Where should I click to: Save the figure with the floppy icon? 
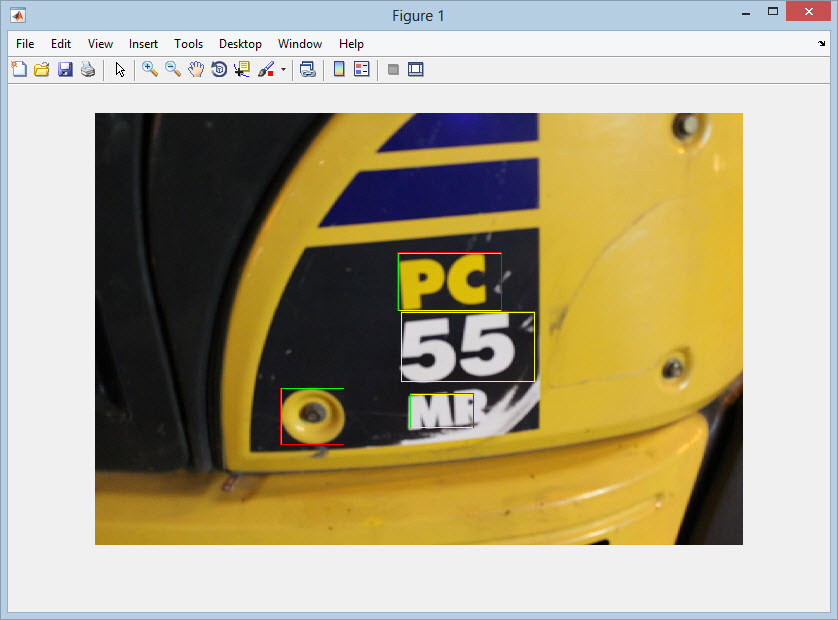coord(65,69)
